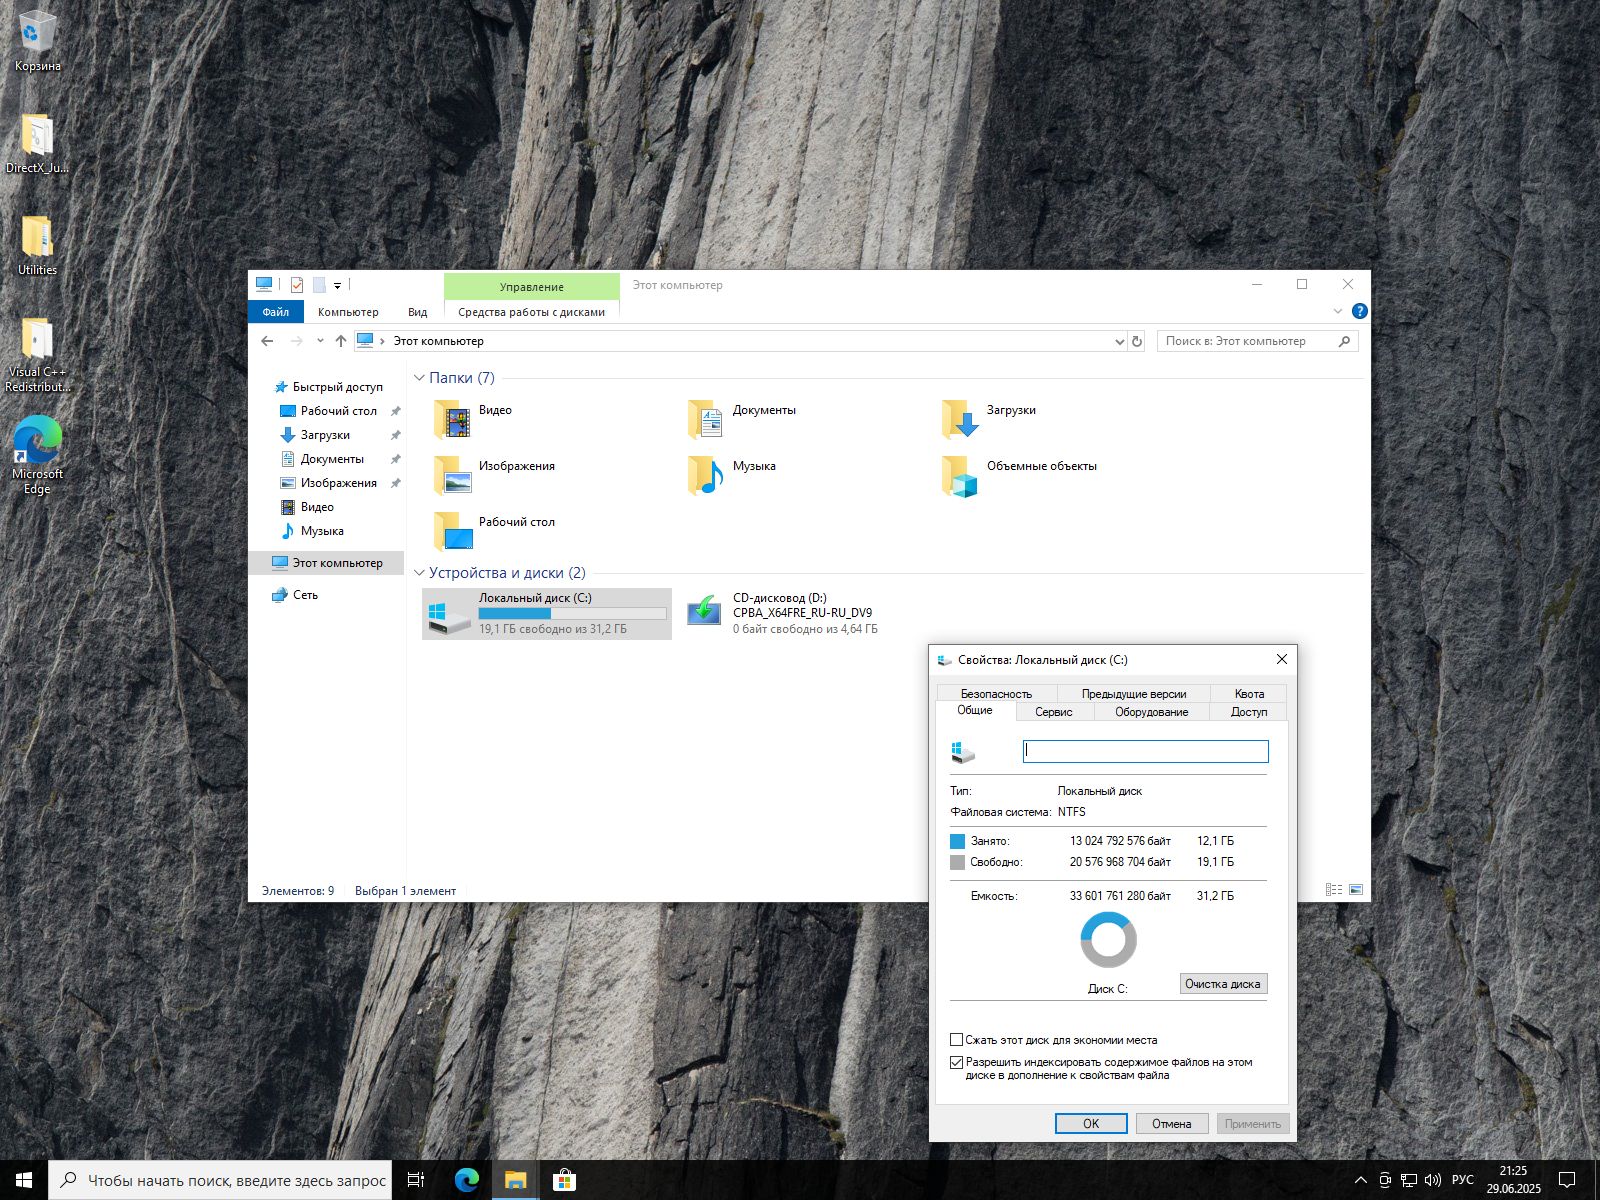The image size is (1600, 1200).
Task: Click the disk label text field
Action: click(1145, 751)
